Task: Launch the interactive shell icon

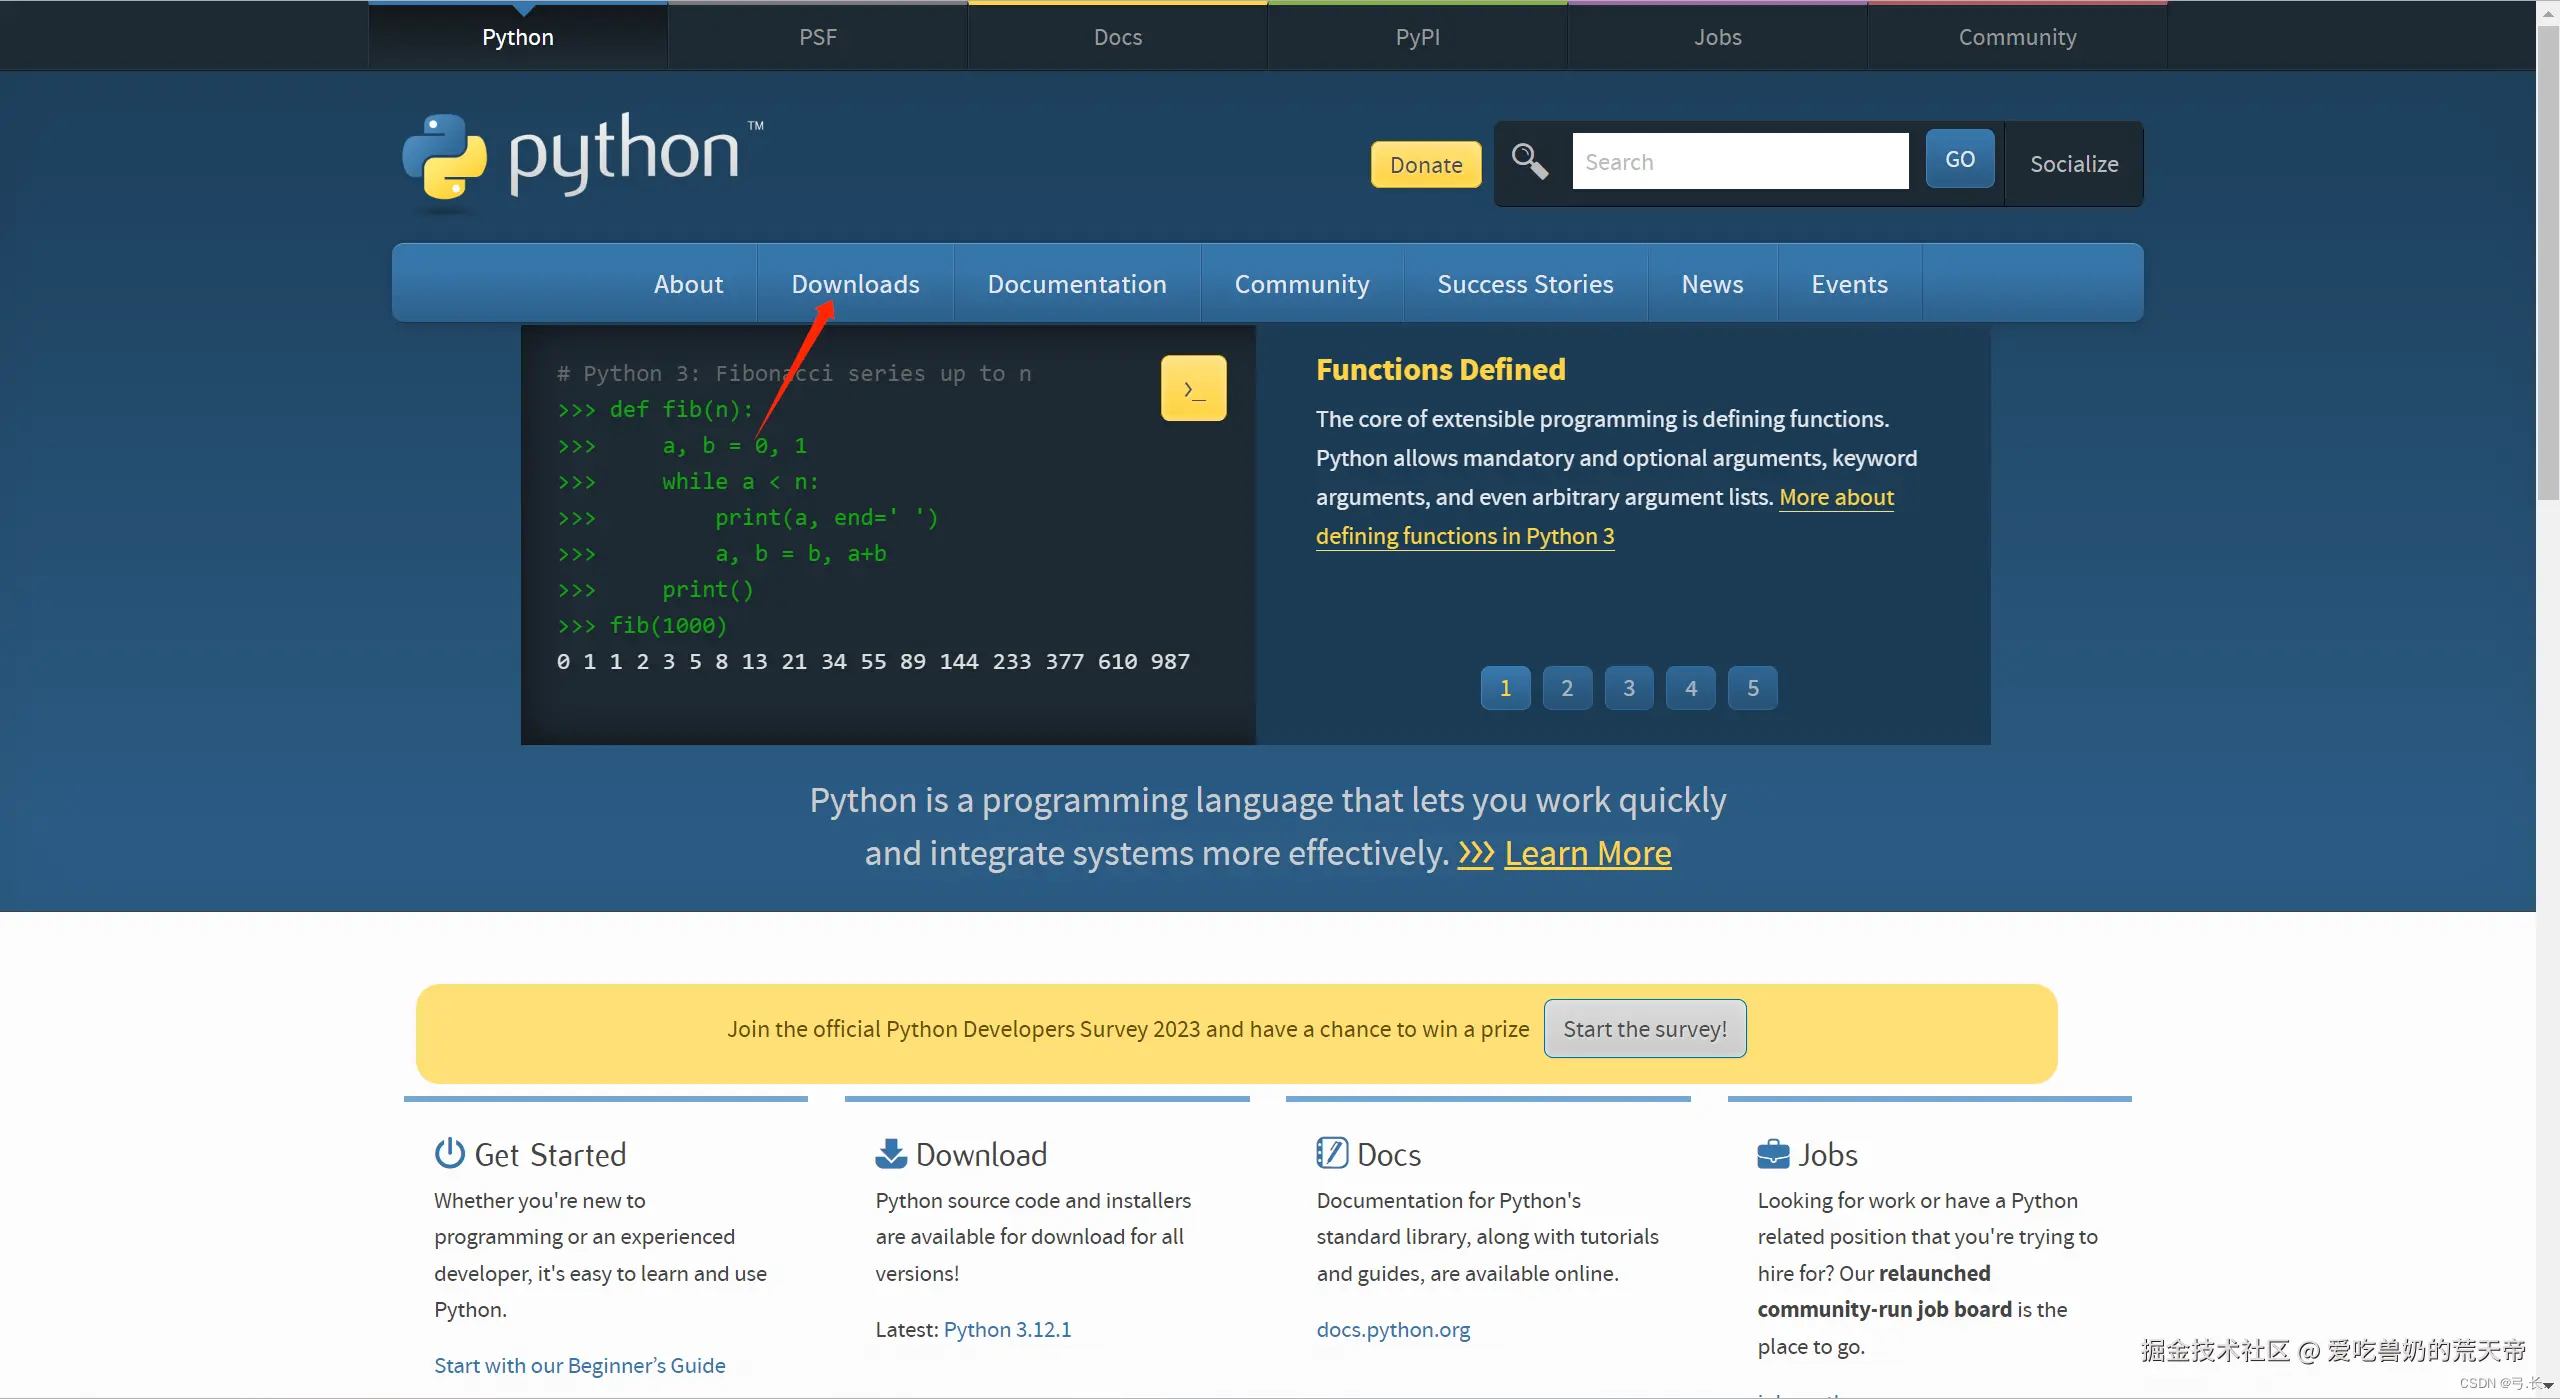Action: tap(1193, 388)
